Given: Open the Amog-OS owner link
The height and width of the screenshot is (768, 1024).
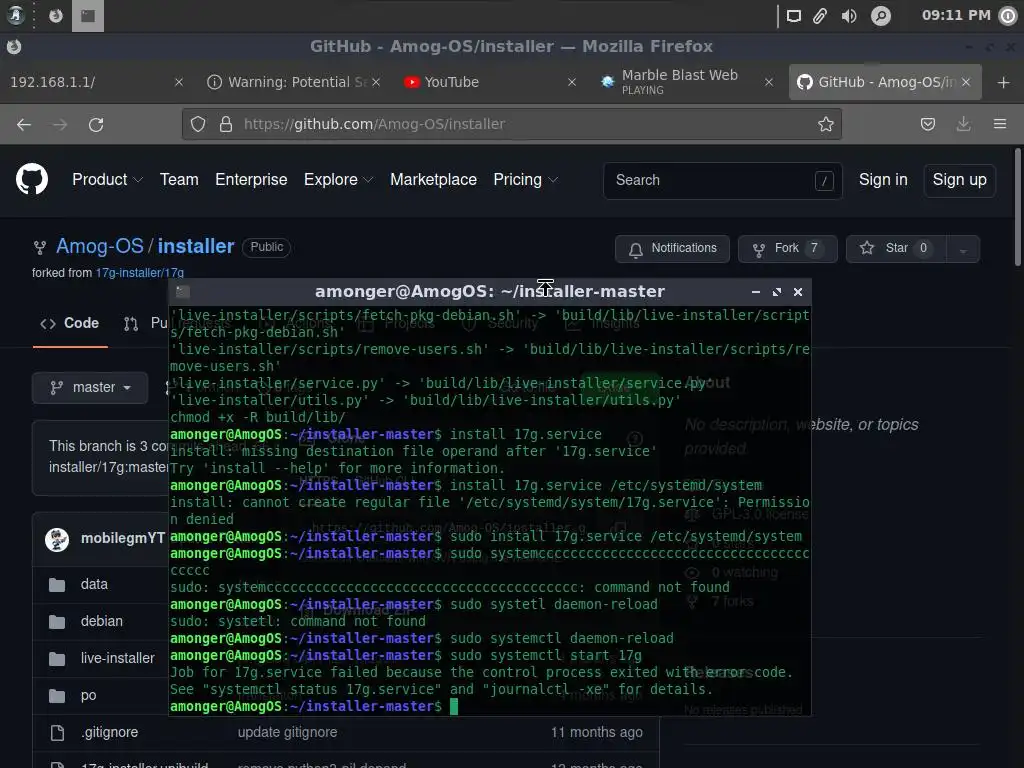Looking at the screenshot, I should 100,246.
